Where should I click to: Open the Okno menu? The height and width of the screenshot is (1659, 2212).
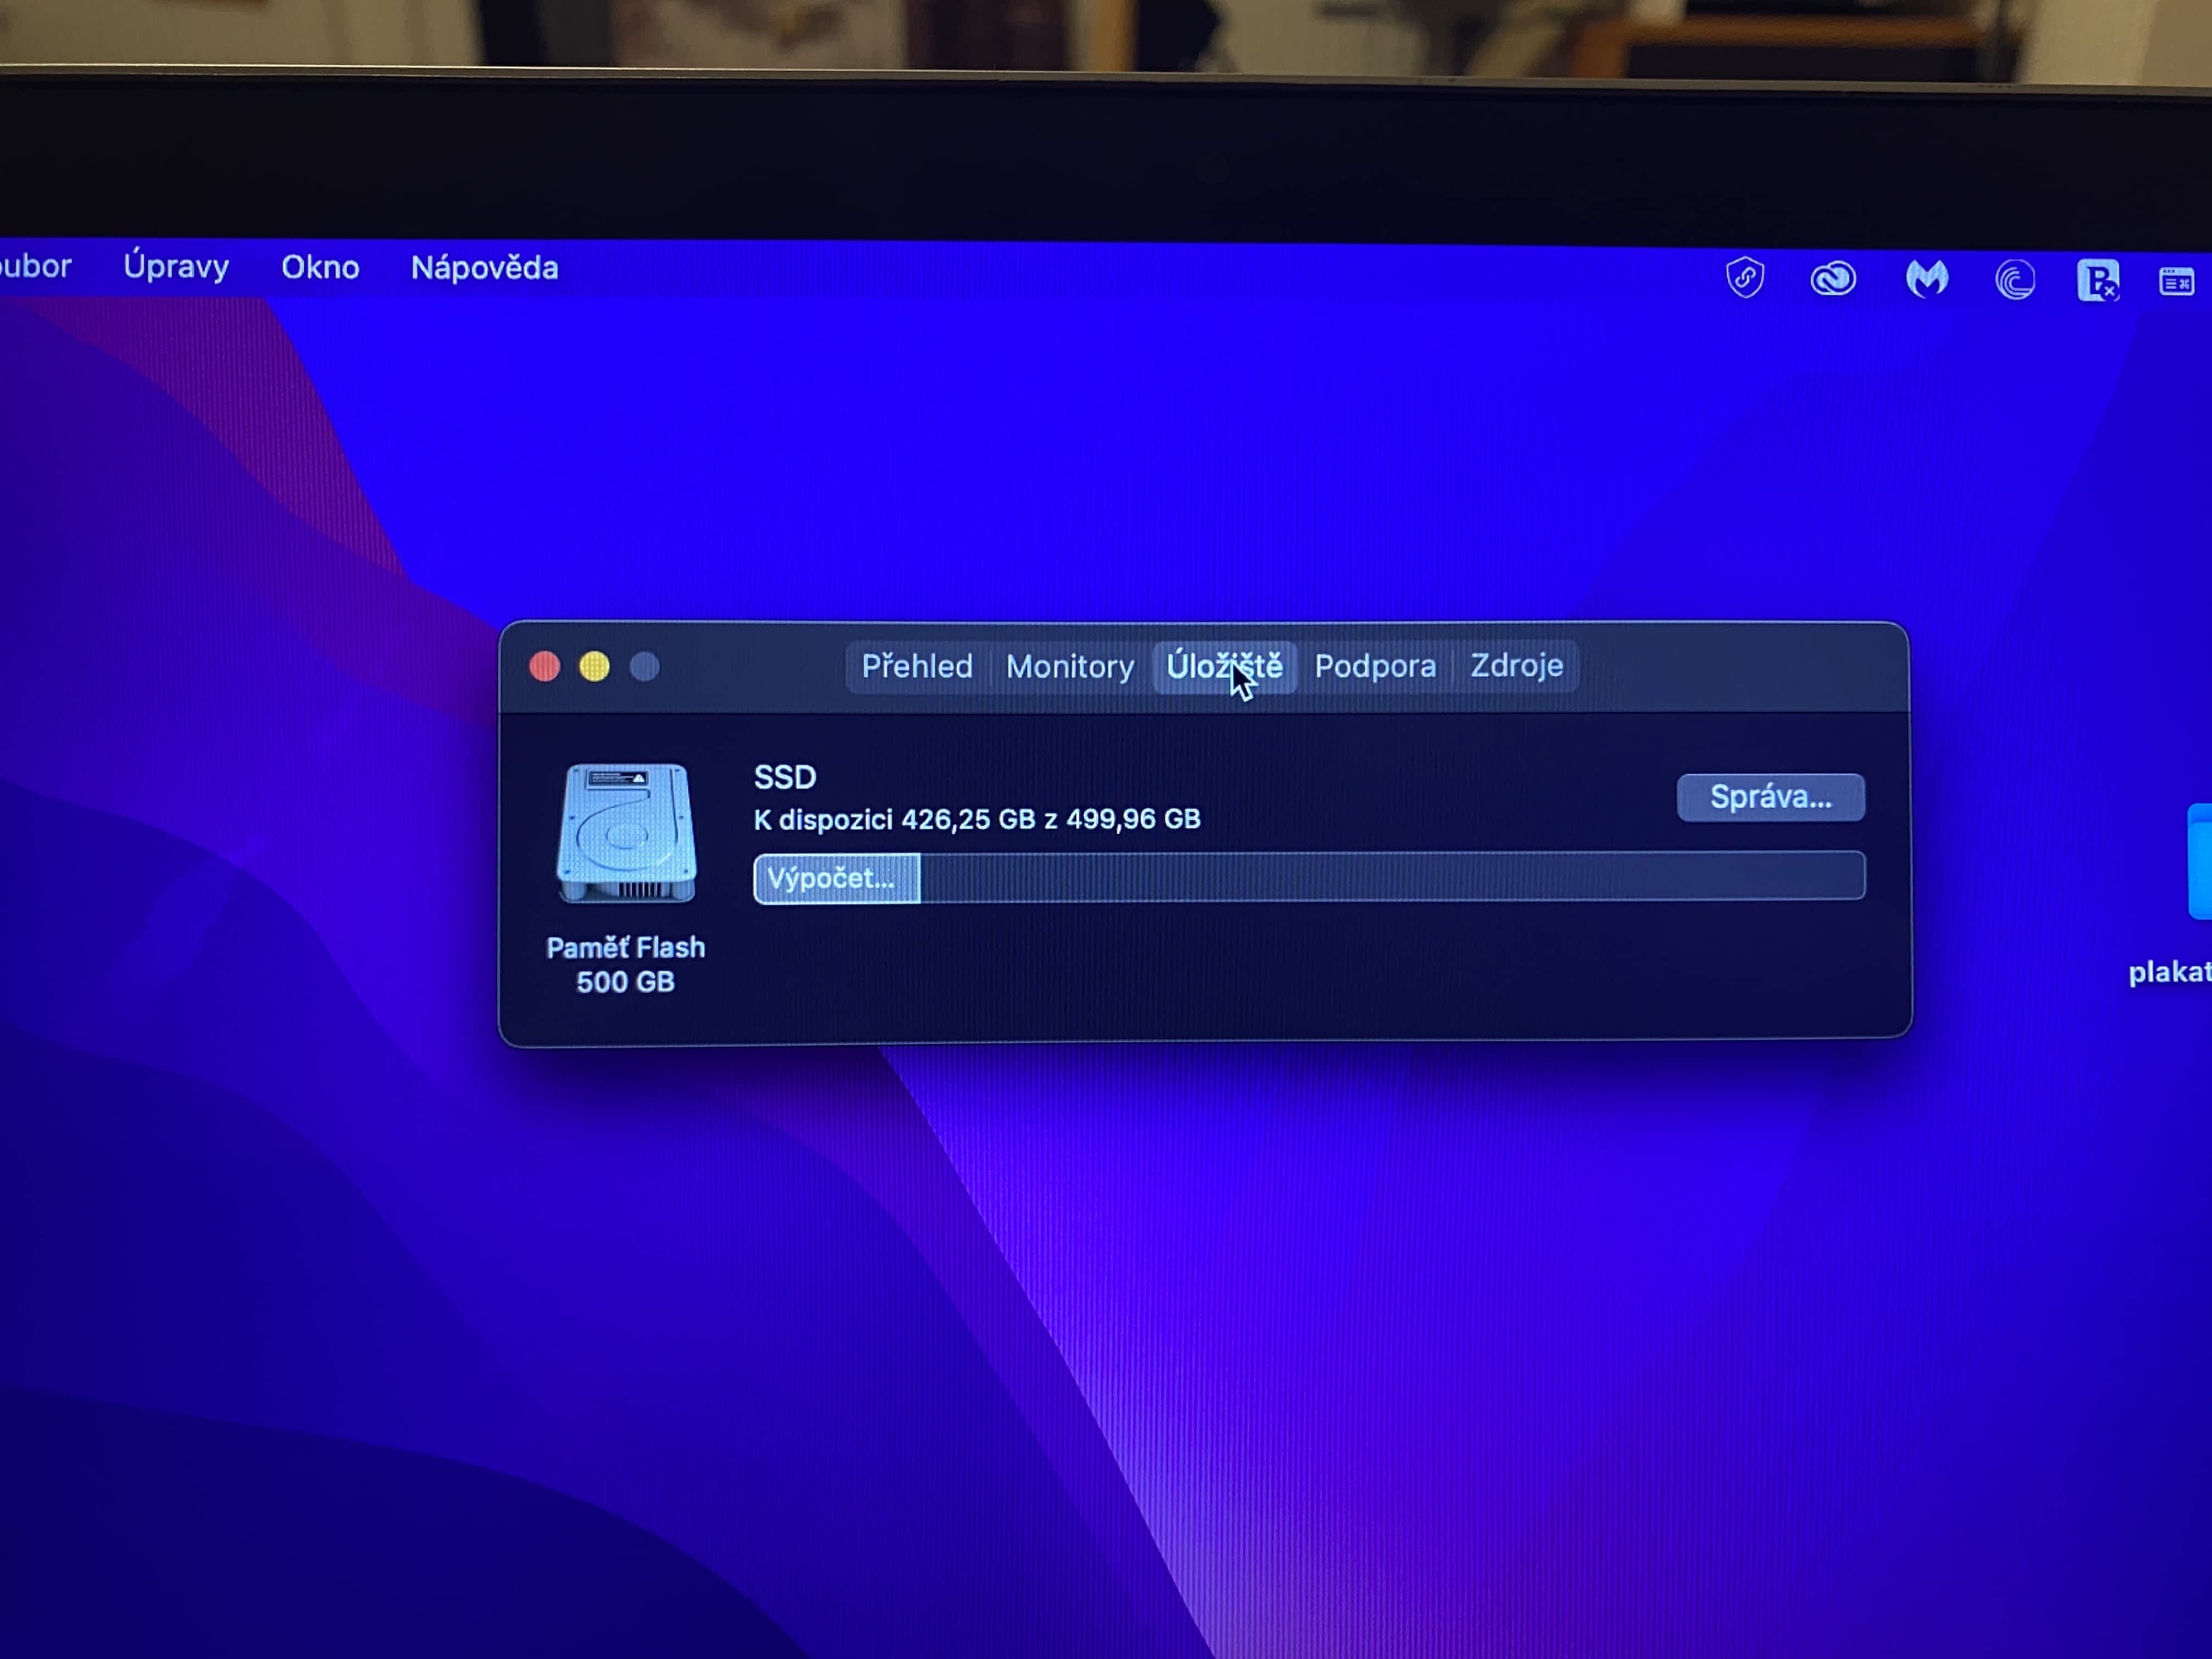[320, 268]
